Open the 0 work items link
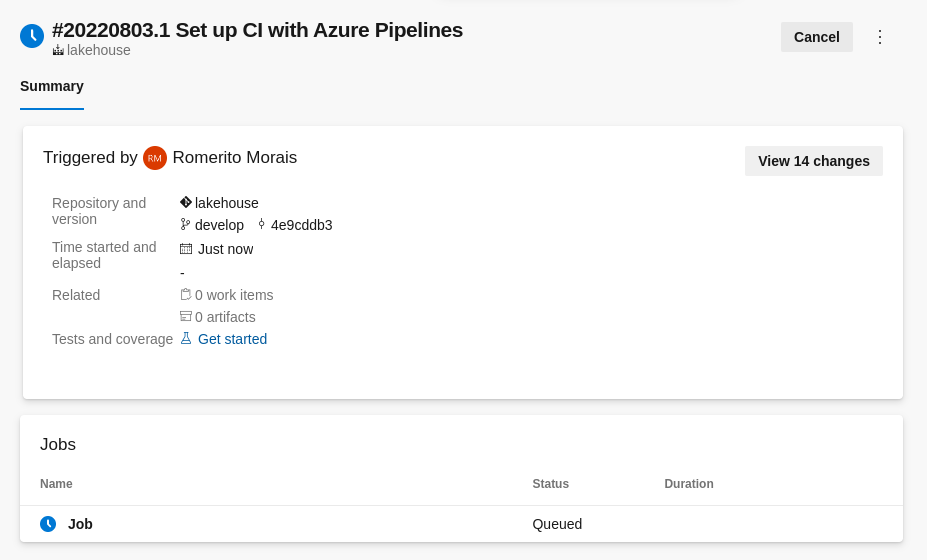 tap(234, 295)
